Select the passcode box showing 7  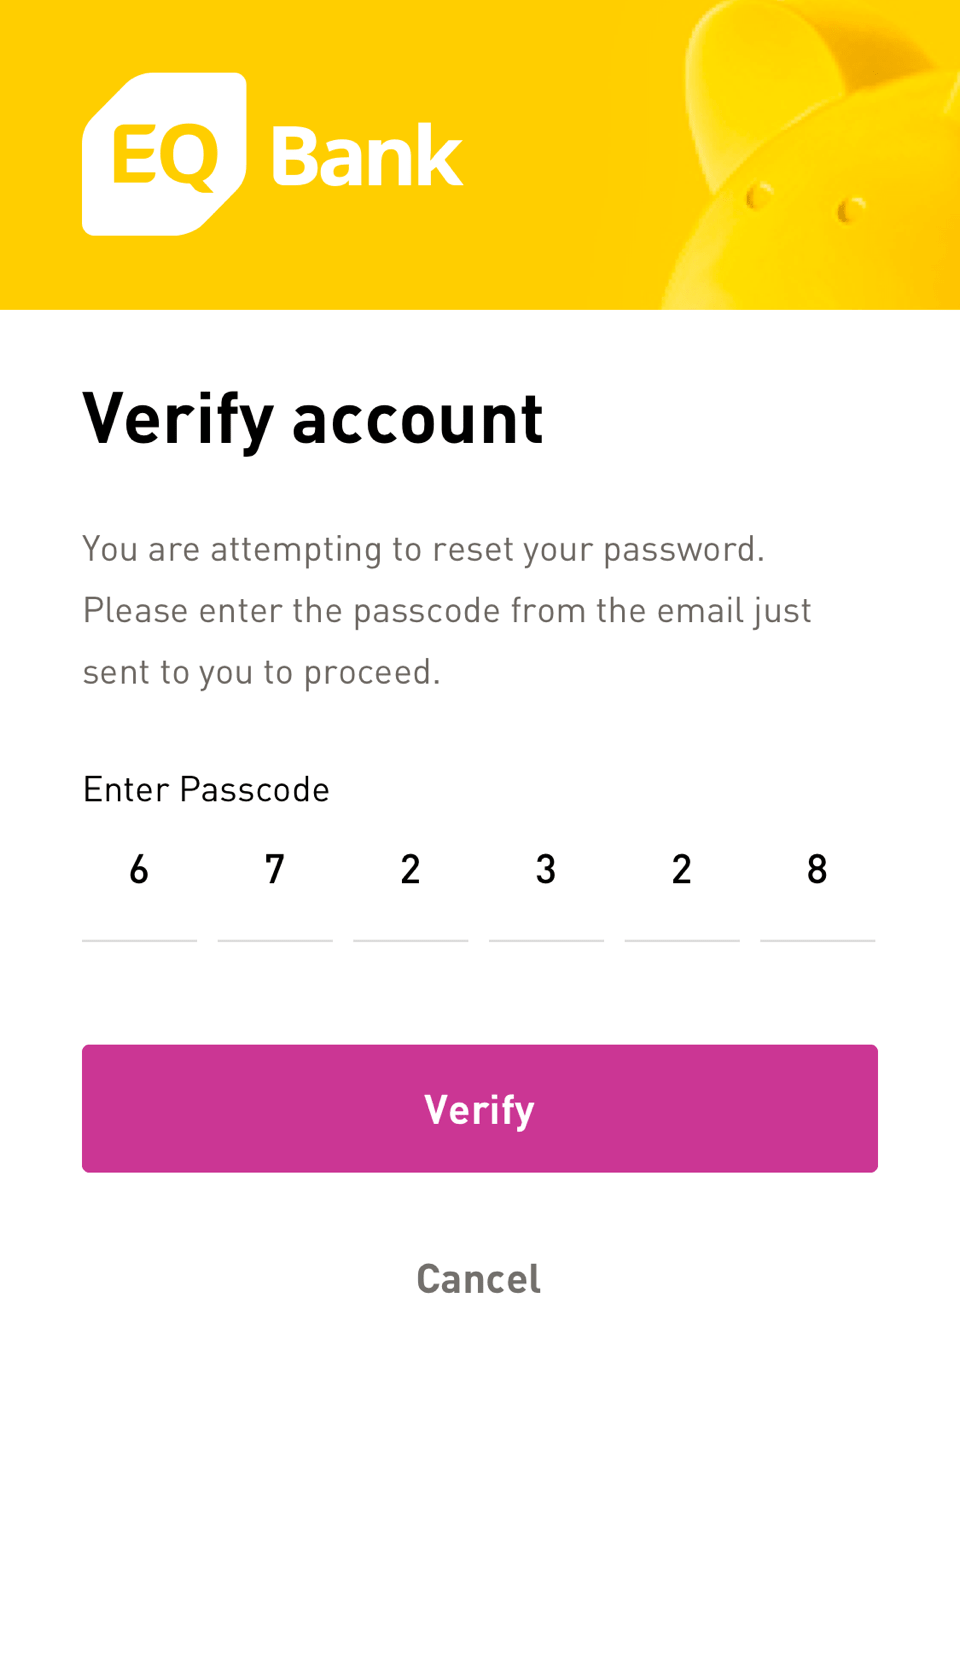275,880
